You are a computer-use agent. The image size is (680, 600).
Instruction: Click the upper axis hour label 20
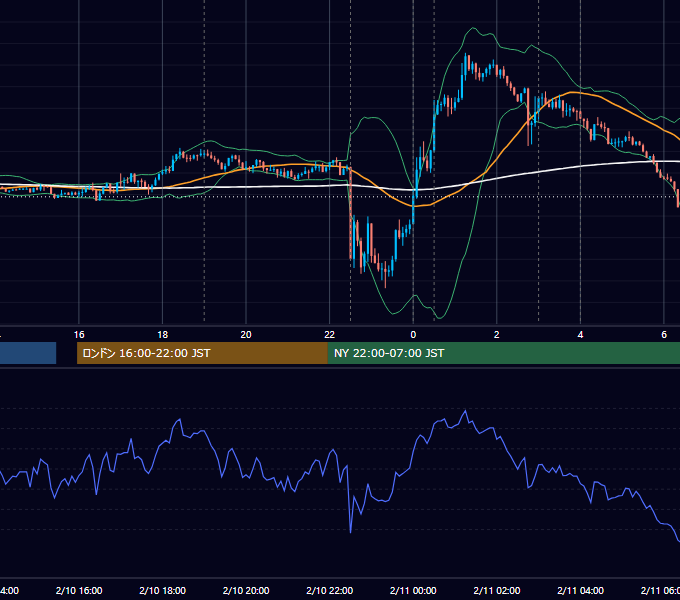coord(246,335)
